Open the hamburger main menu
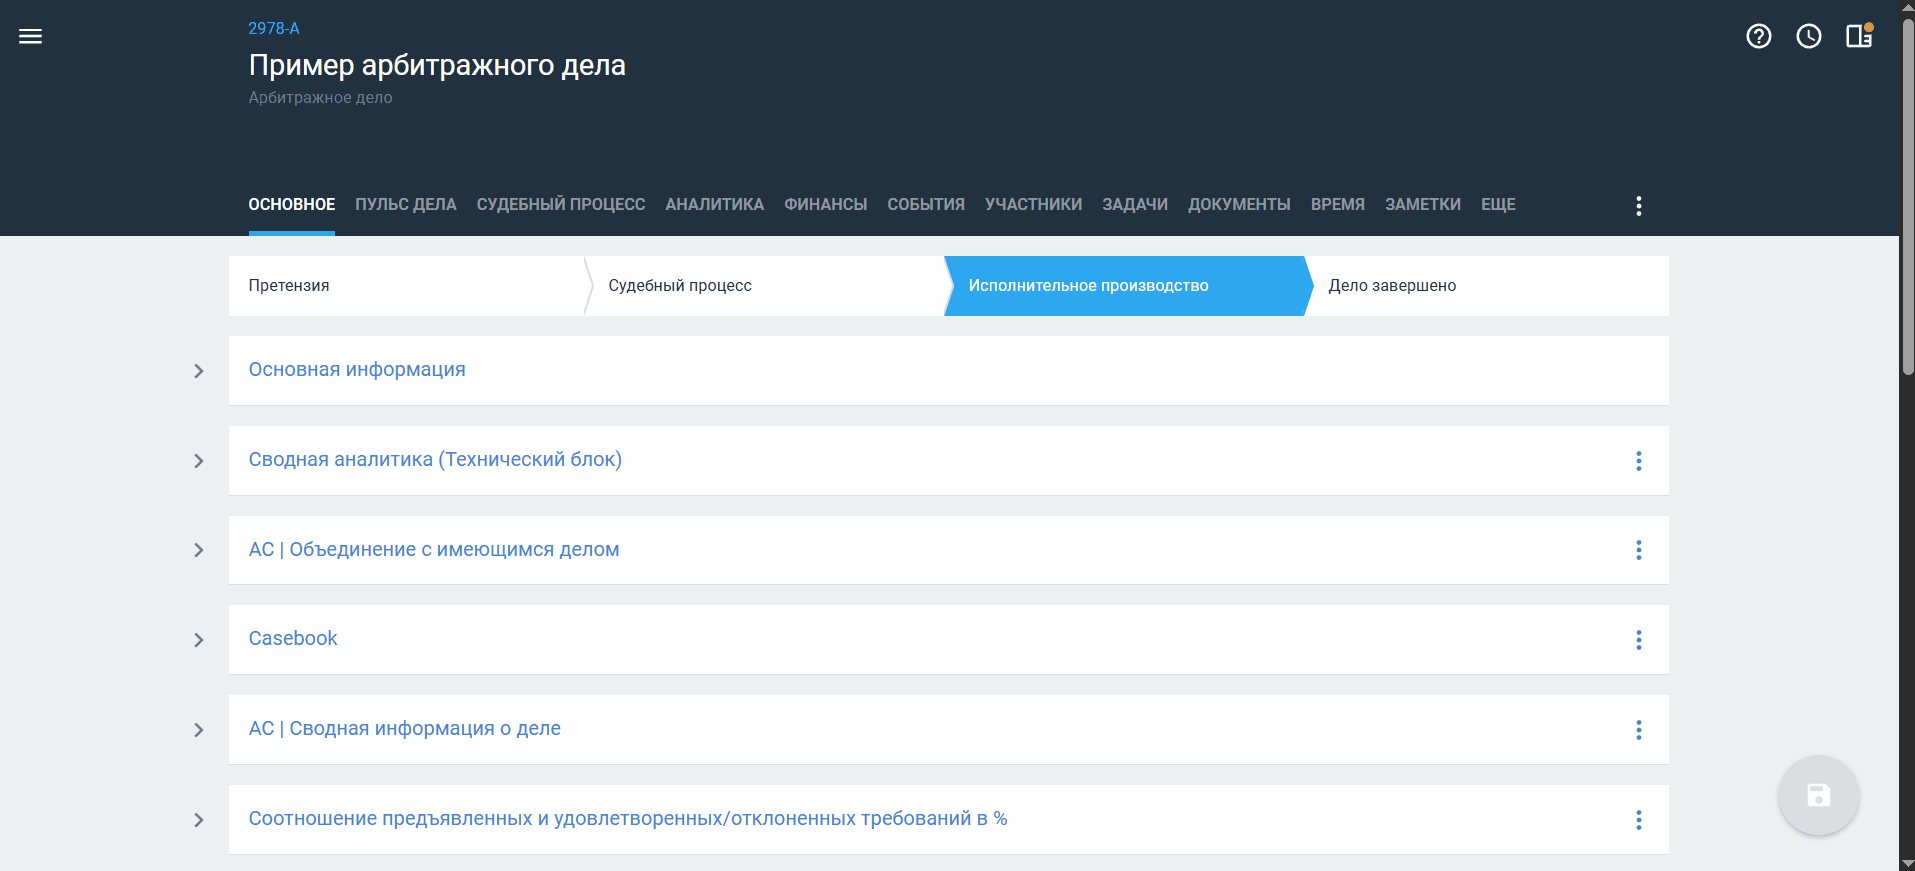The height and width of the screenshot is (871, 1915). pyautogui.click(x=31, y=37)
